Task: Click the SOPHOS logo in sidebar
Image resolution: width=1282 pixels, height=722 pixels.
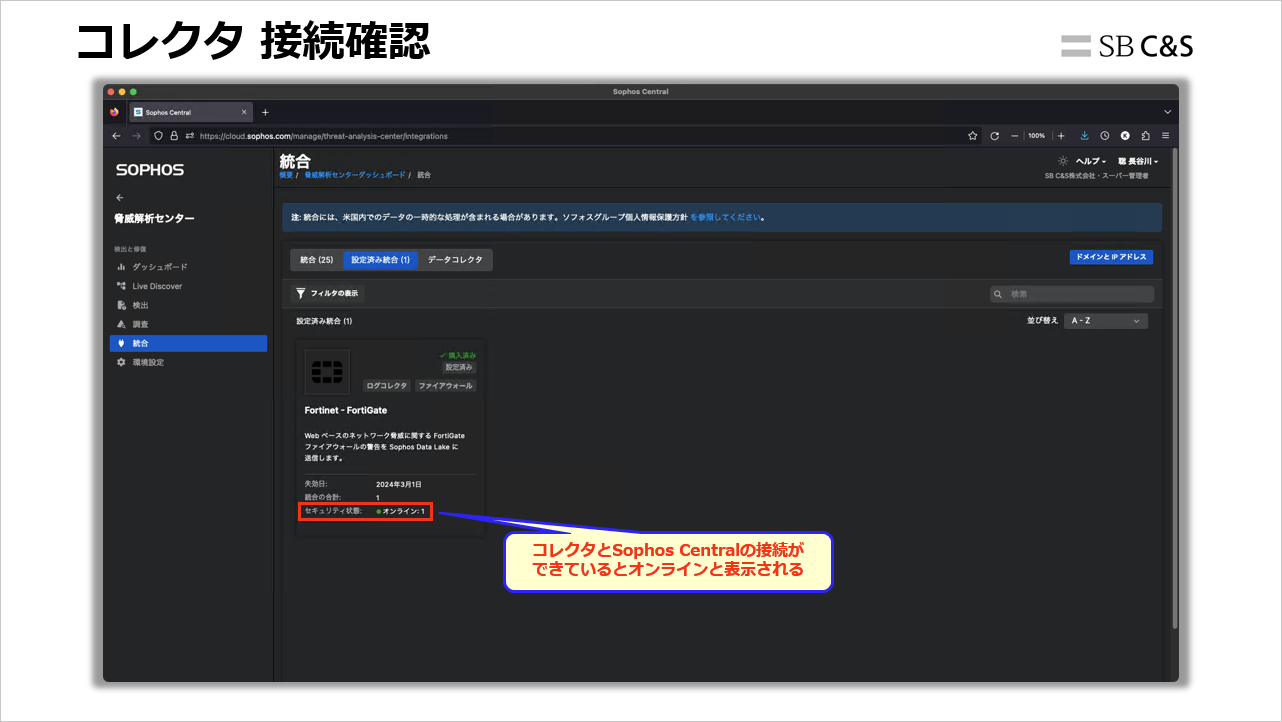Action: click(x=150, y=170)
